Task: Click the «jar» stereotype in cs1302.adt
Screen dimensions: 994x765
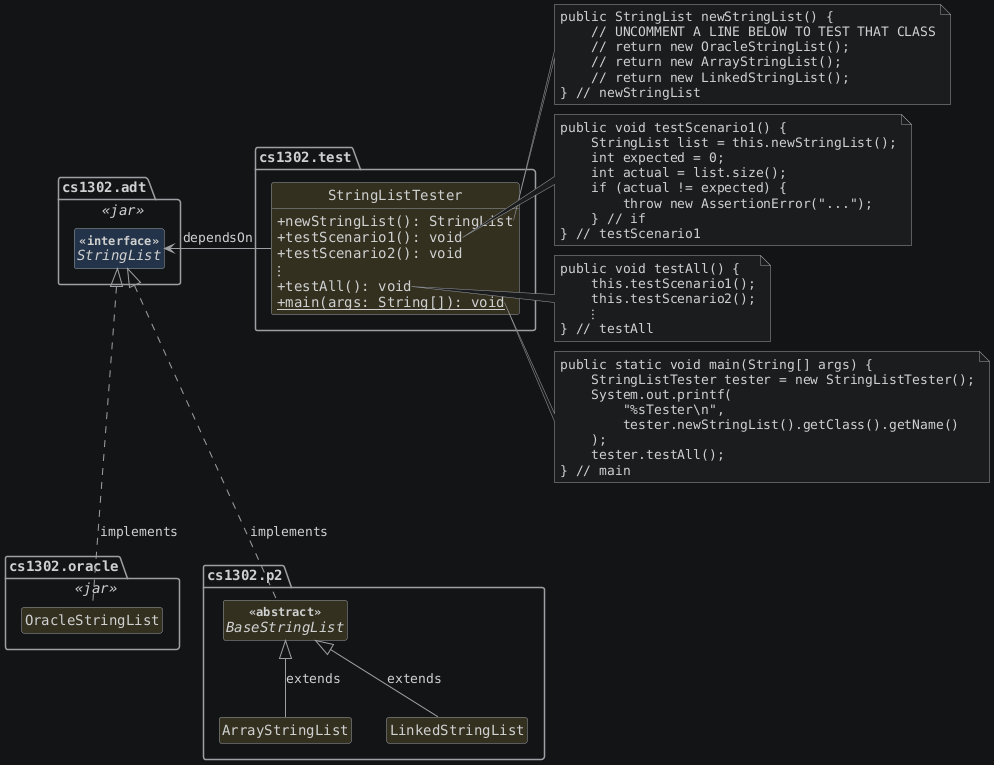Action: 122,210
